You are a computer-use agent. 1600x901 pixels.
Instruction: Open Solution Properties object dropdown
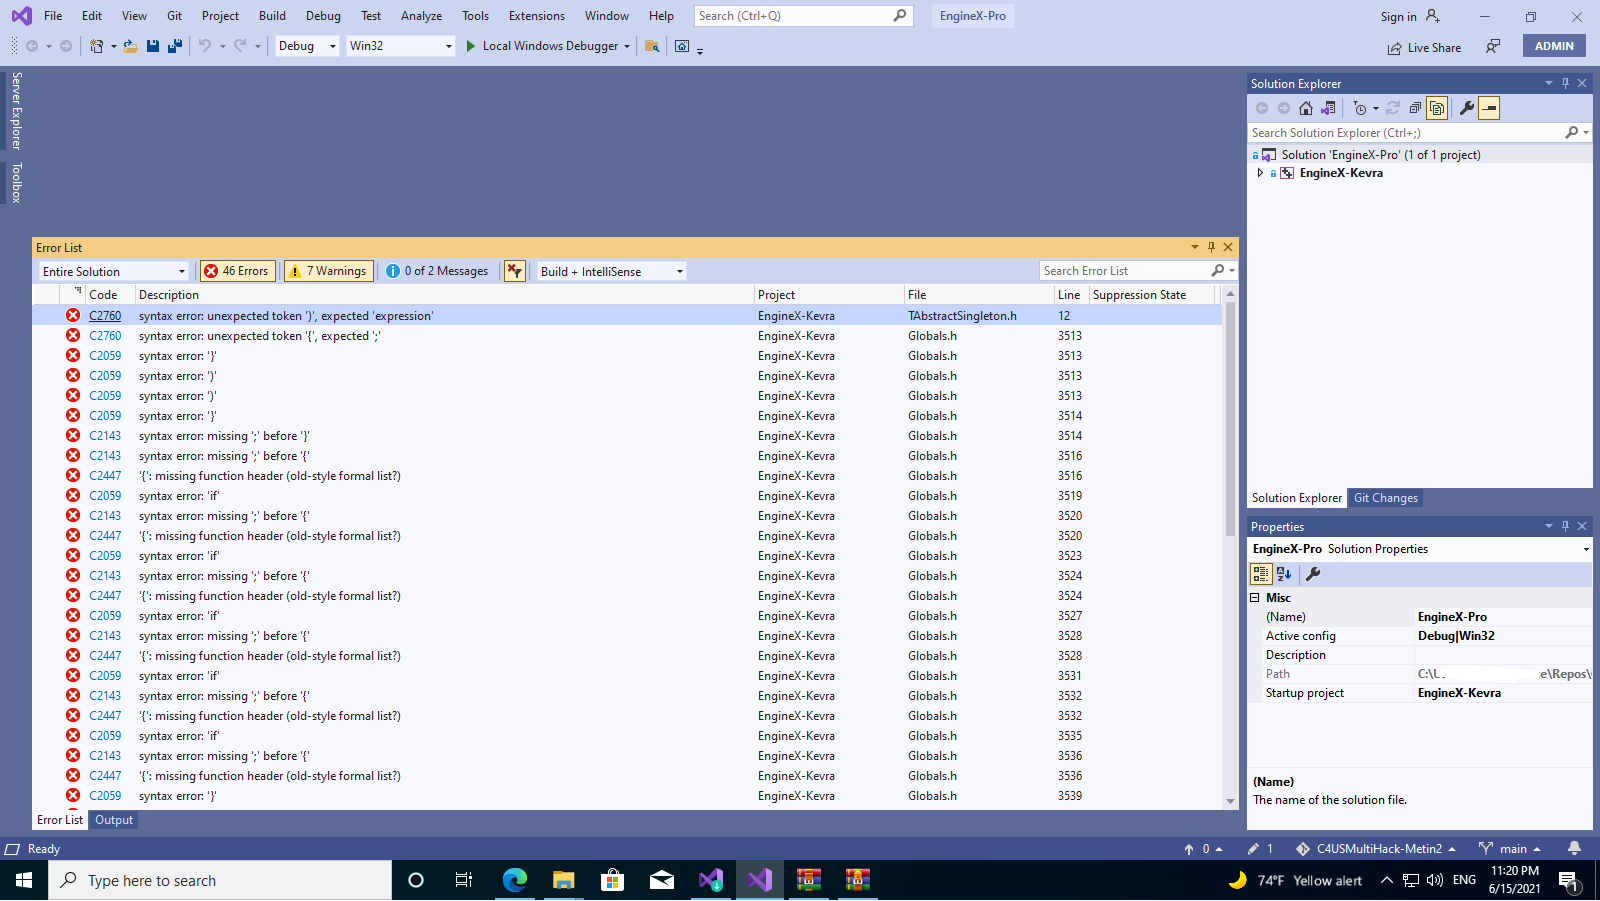pos(1586,549)
